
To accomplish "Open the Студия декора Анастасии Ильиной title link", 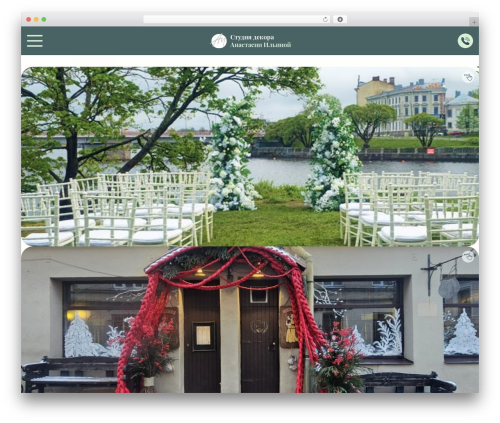I will click(260, 41).
